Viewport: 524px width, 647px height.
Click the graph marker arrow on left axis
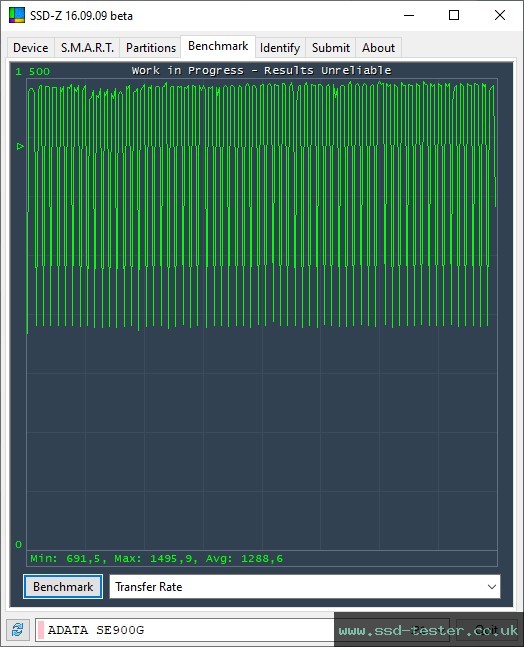pos(20,146)
